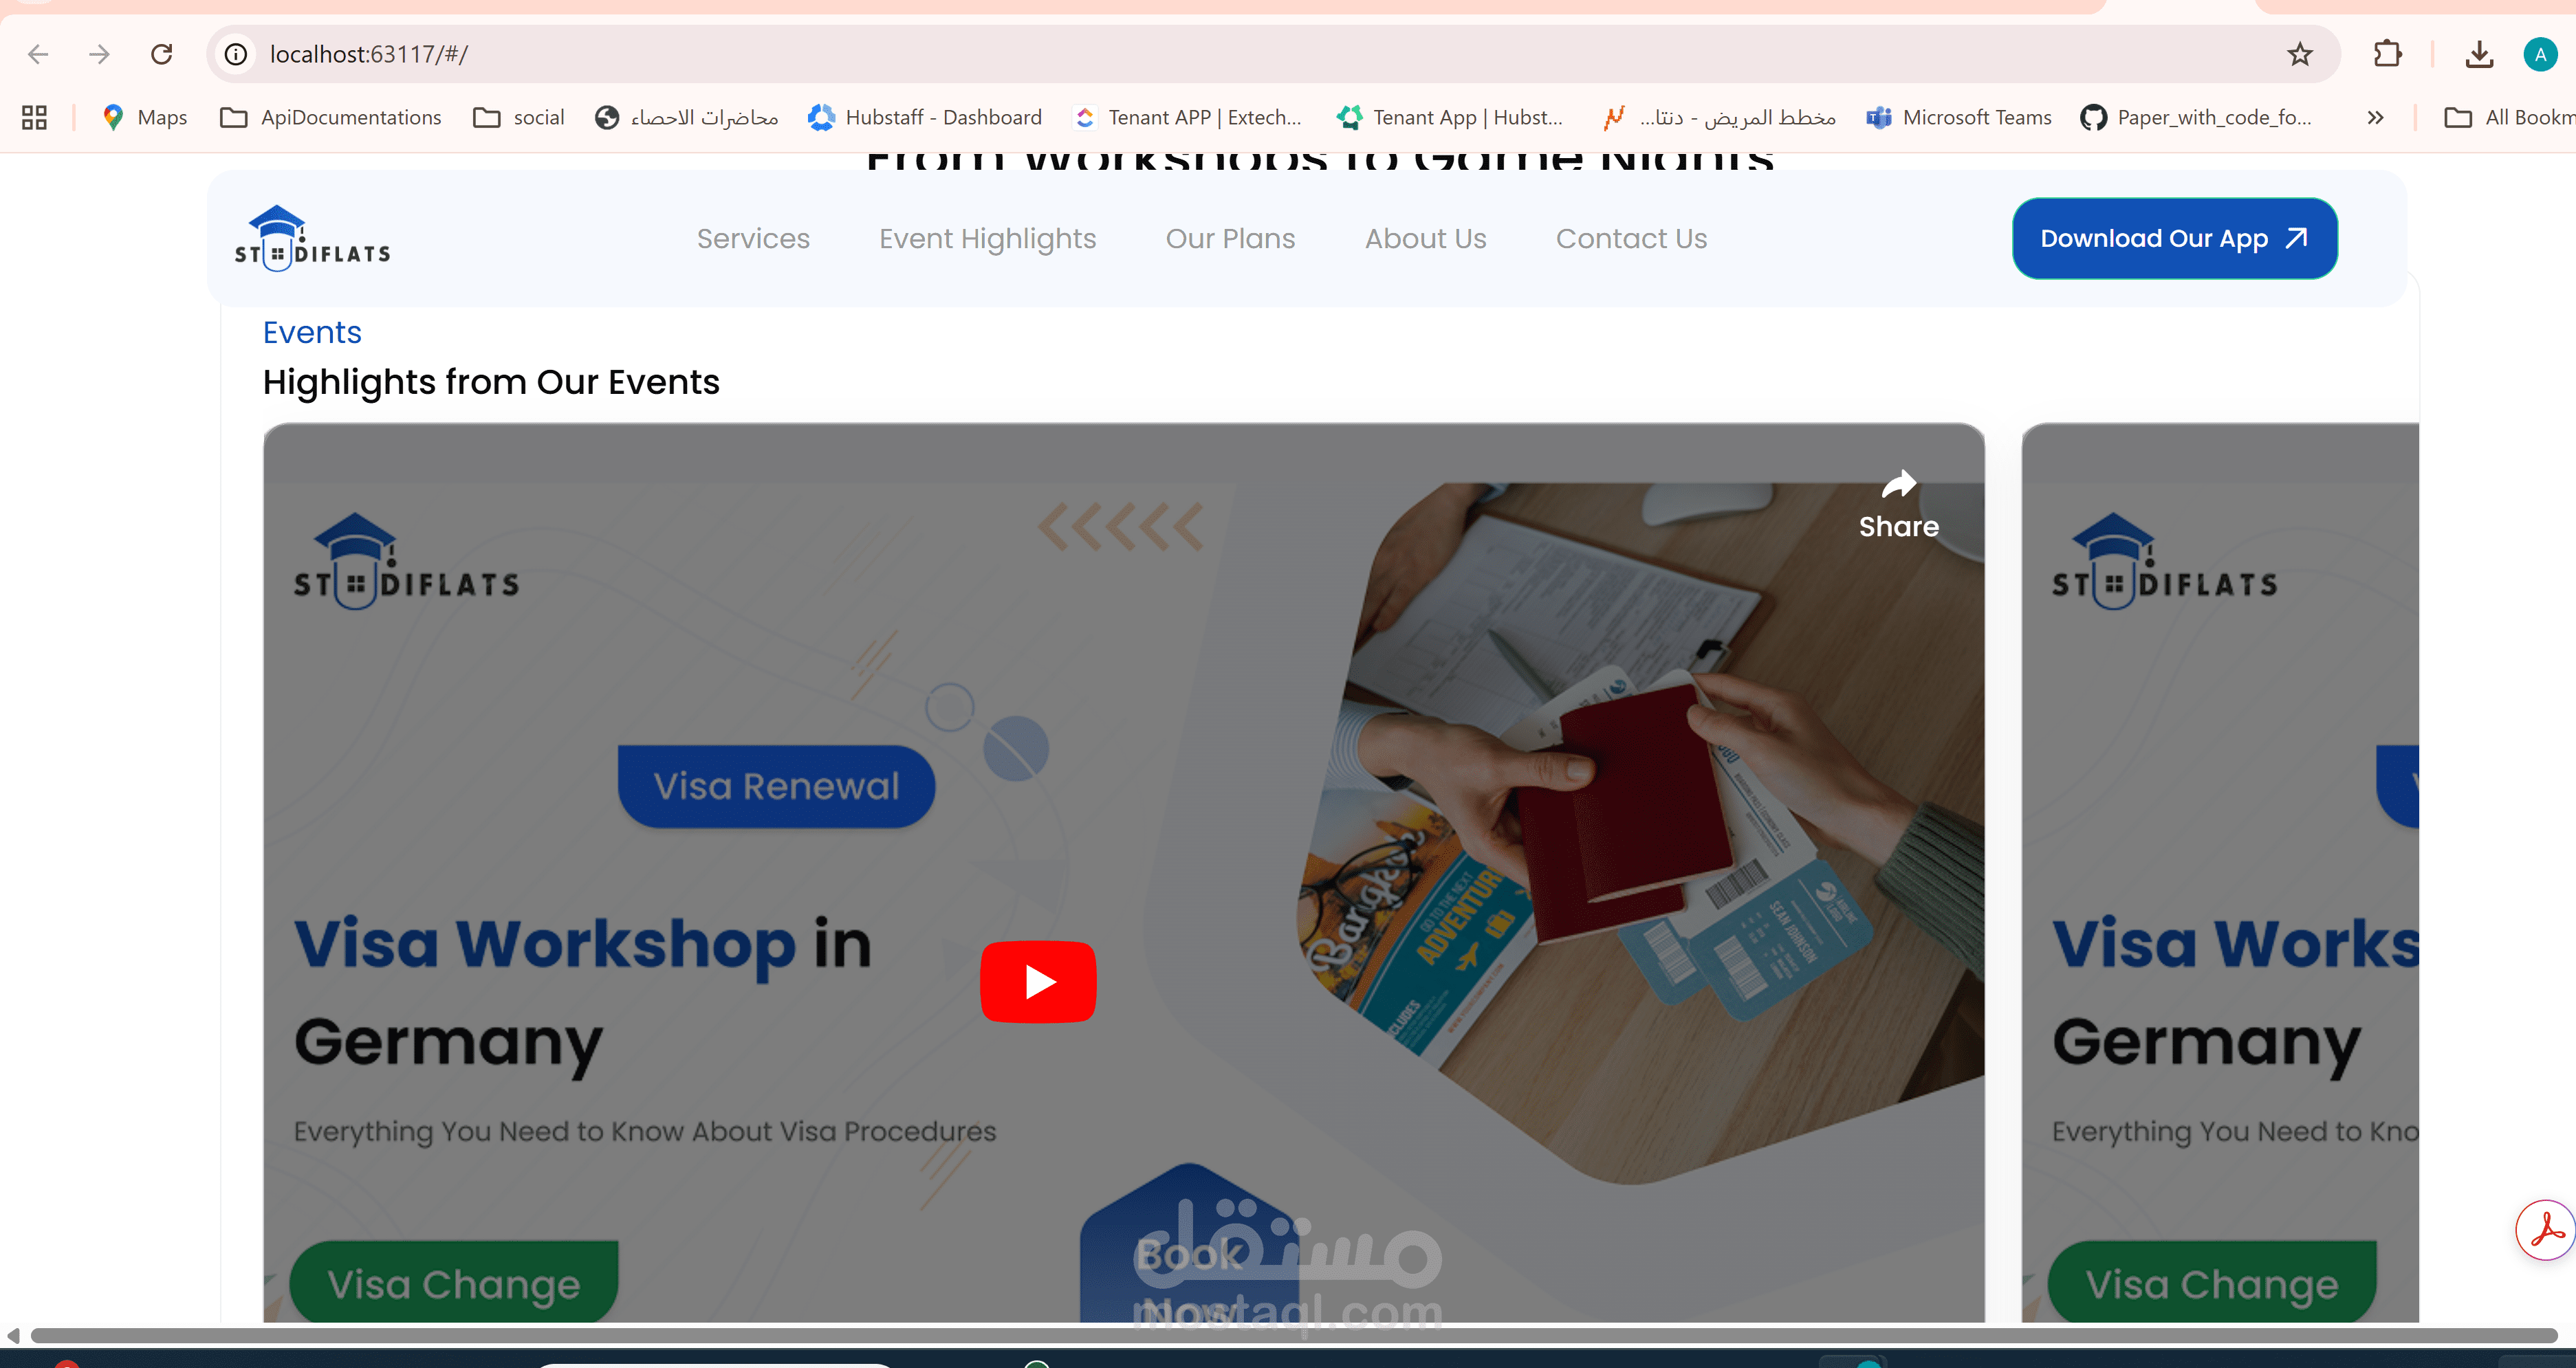Viewport: 2576px width, 1368px height.
Task: Open the Contact Us link
Action: click(x=1631, y=238)
